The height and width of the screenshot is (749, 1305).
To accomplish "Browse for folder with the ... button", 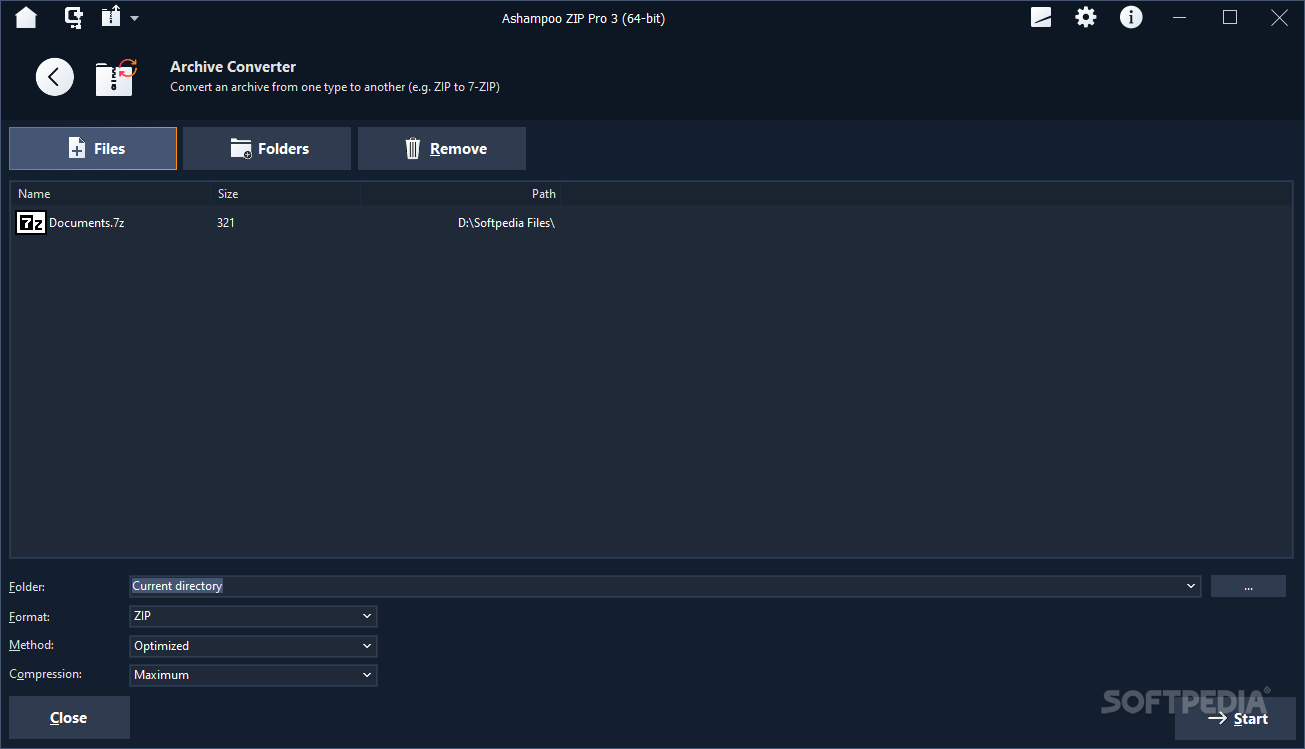I will tap(1248, 586).
